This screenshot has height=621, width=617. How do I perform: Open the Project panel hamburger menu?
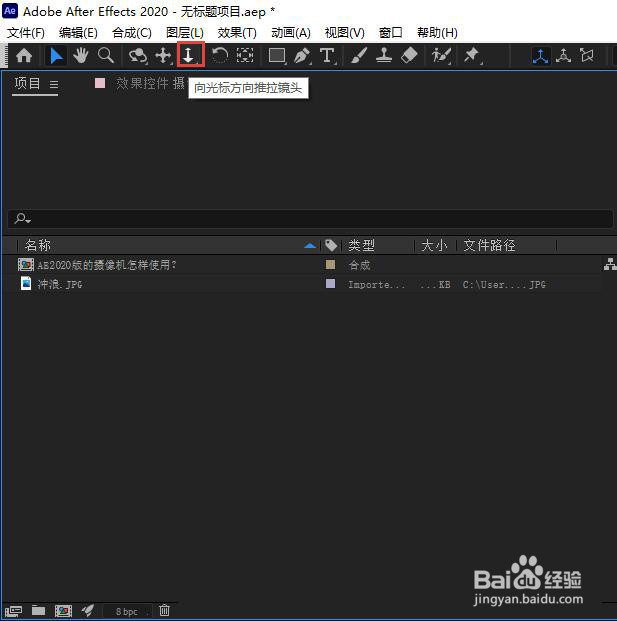click(54, 84)
